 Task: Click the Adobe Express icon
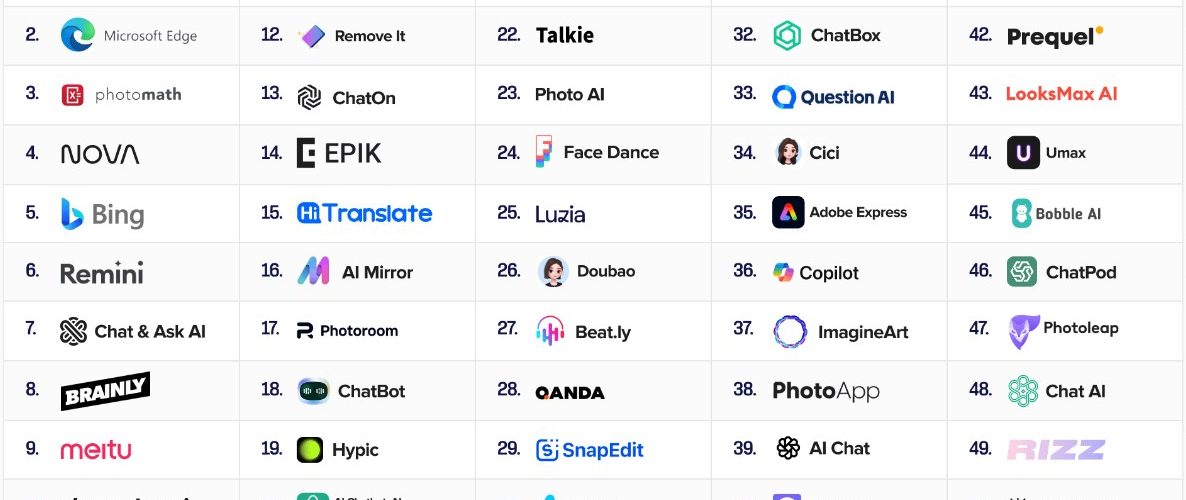(788, 213)
